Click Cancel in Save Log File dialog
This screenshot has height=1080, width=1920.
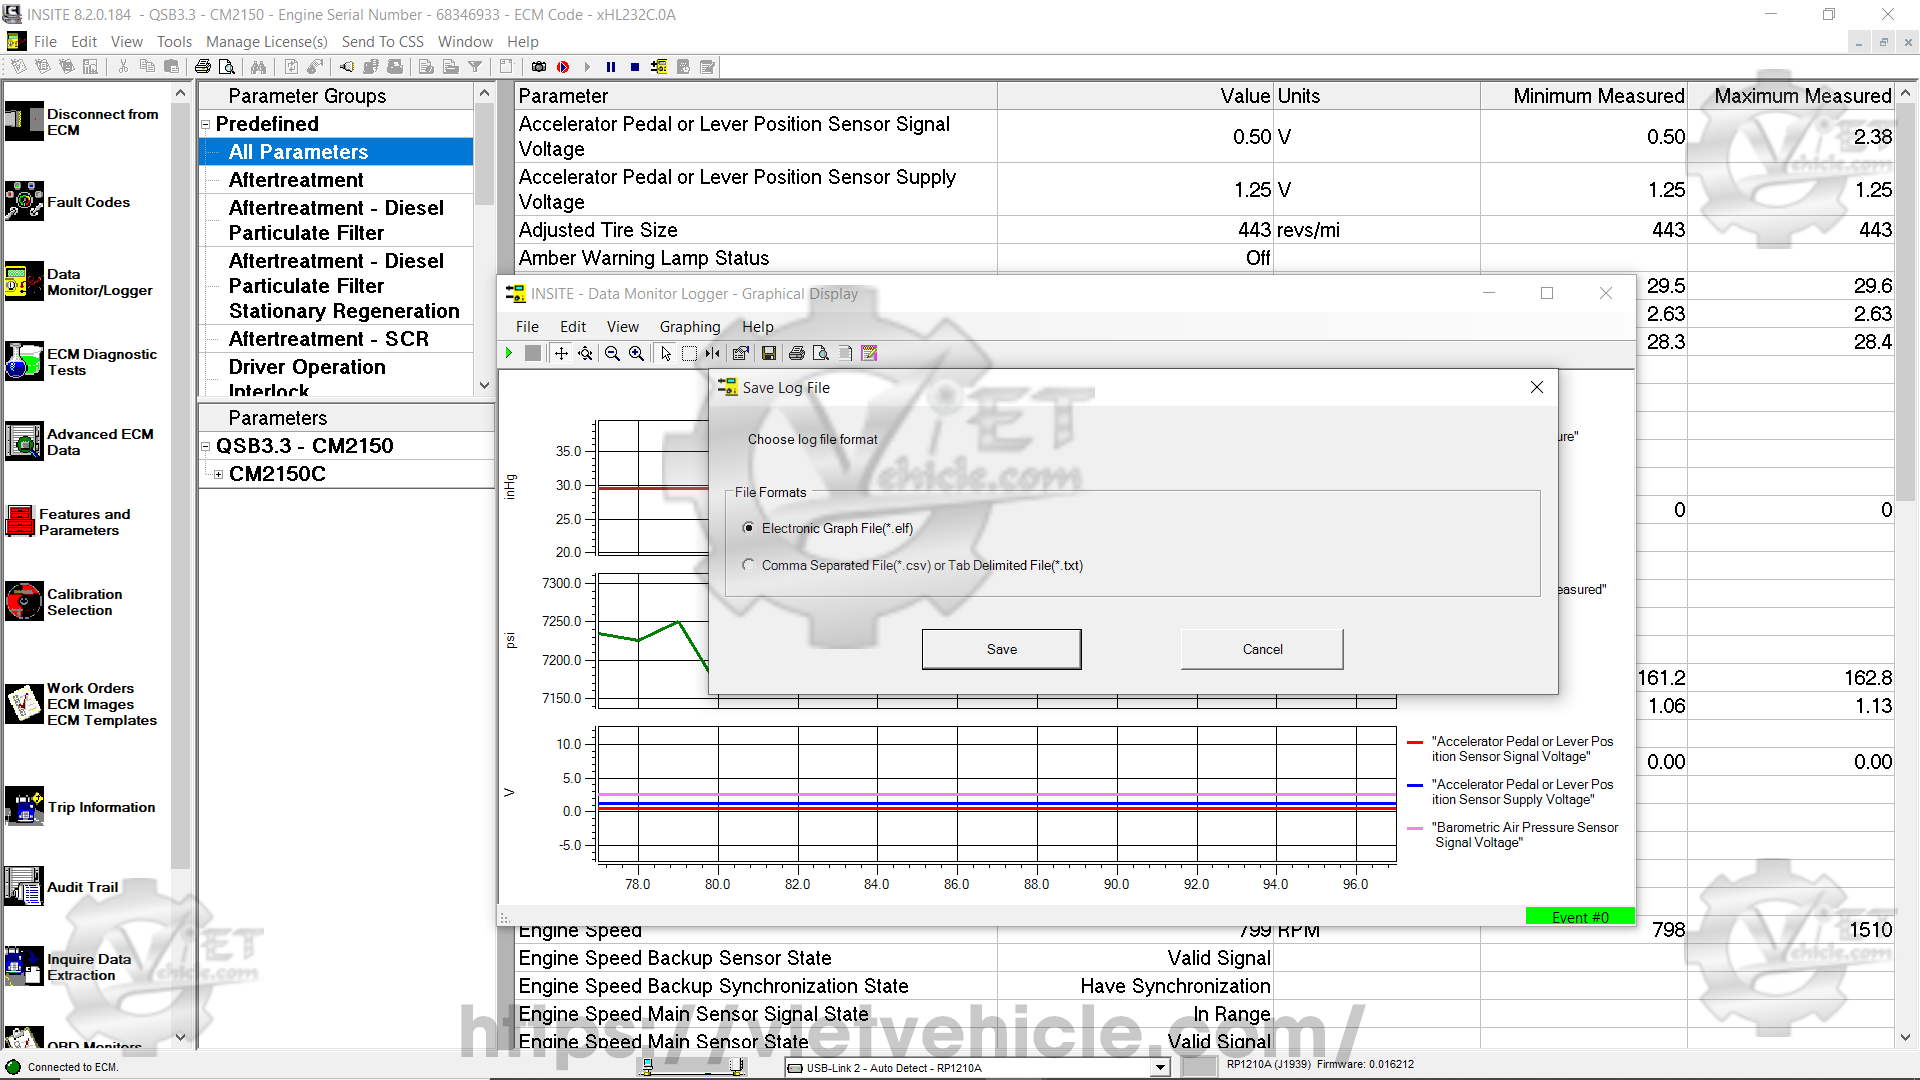(1262, 649)
